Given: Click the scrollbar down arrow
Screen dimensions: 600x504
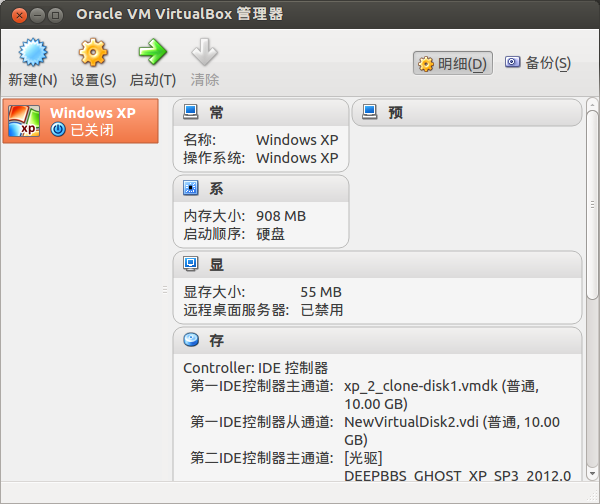Looking at the screenshot, I should 592,474.
